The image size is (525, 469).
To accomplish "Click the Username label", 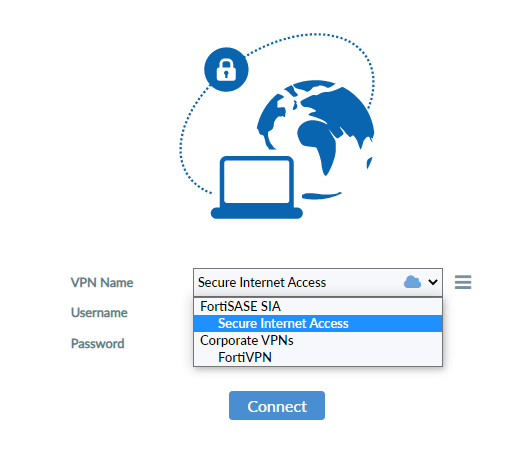I will (x=99, y=313).
